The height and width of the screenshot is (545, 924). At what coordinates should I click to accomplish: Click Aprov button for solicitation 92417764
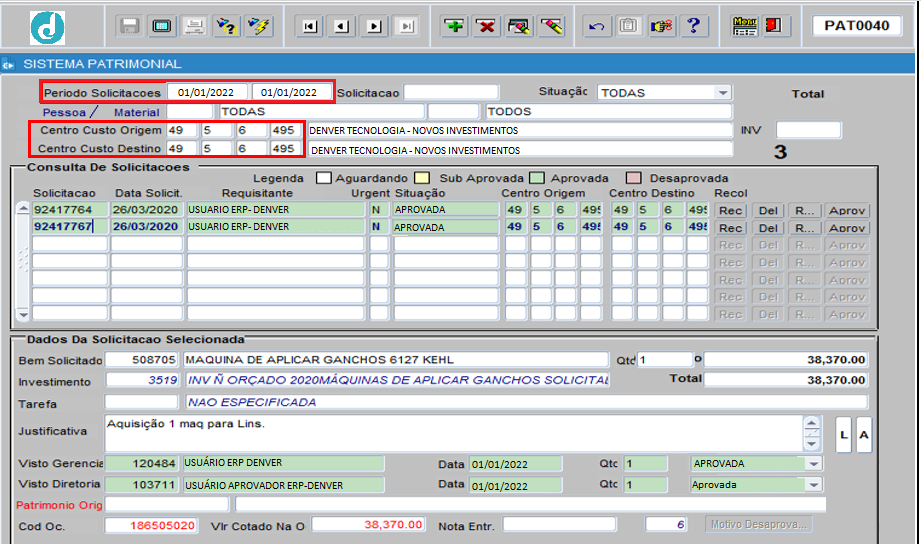click(x=847, y=210)
